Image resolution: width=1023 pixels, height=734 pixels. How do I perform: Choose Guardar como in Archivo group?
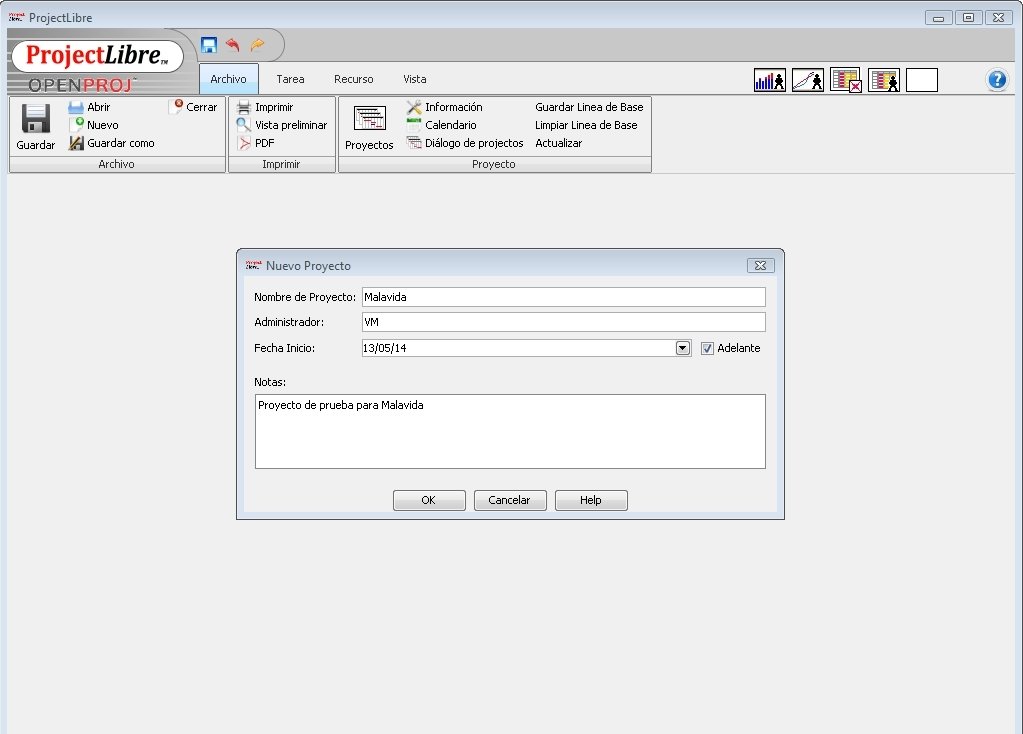point(112,143)
